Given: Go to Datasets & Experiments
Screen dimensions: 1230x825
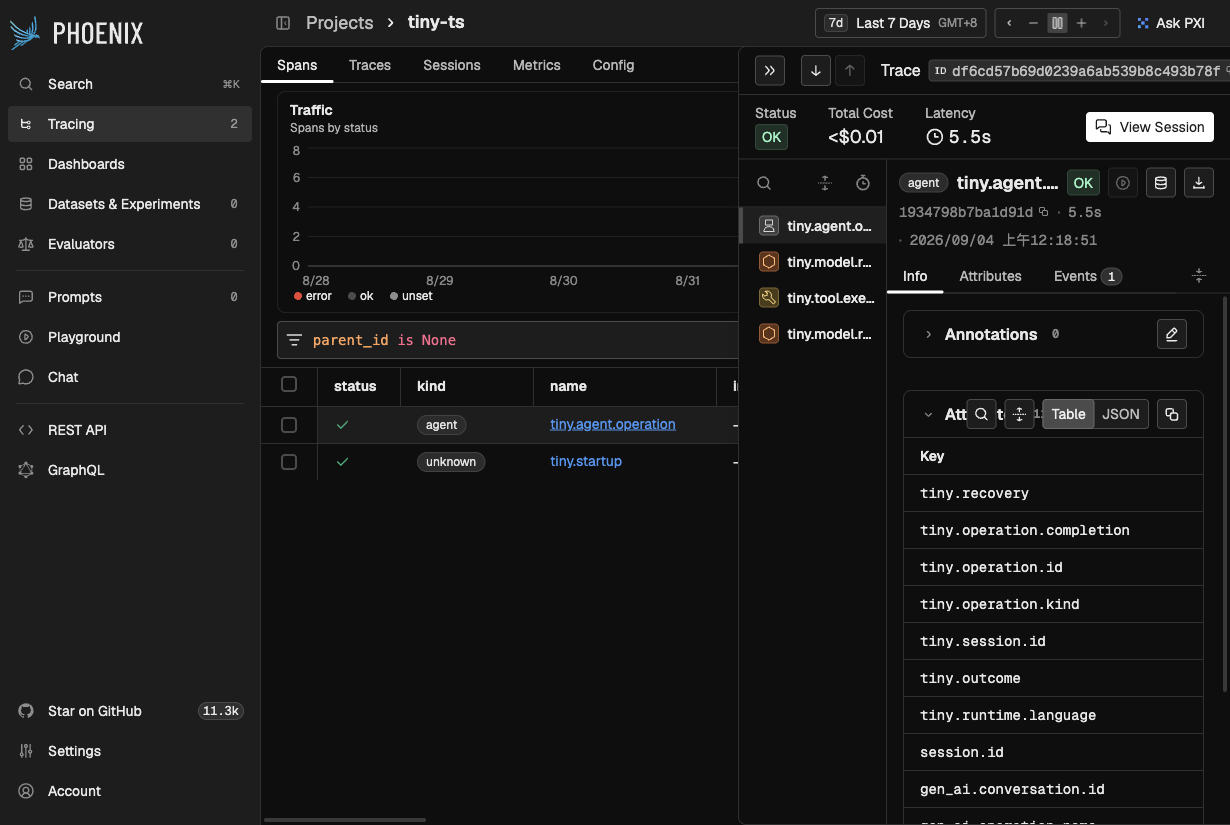Looking at the screenshot, I should click(x=130, y=204).
